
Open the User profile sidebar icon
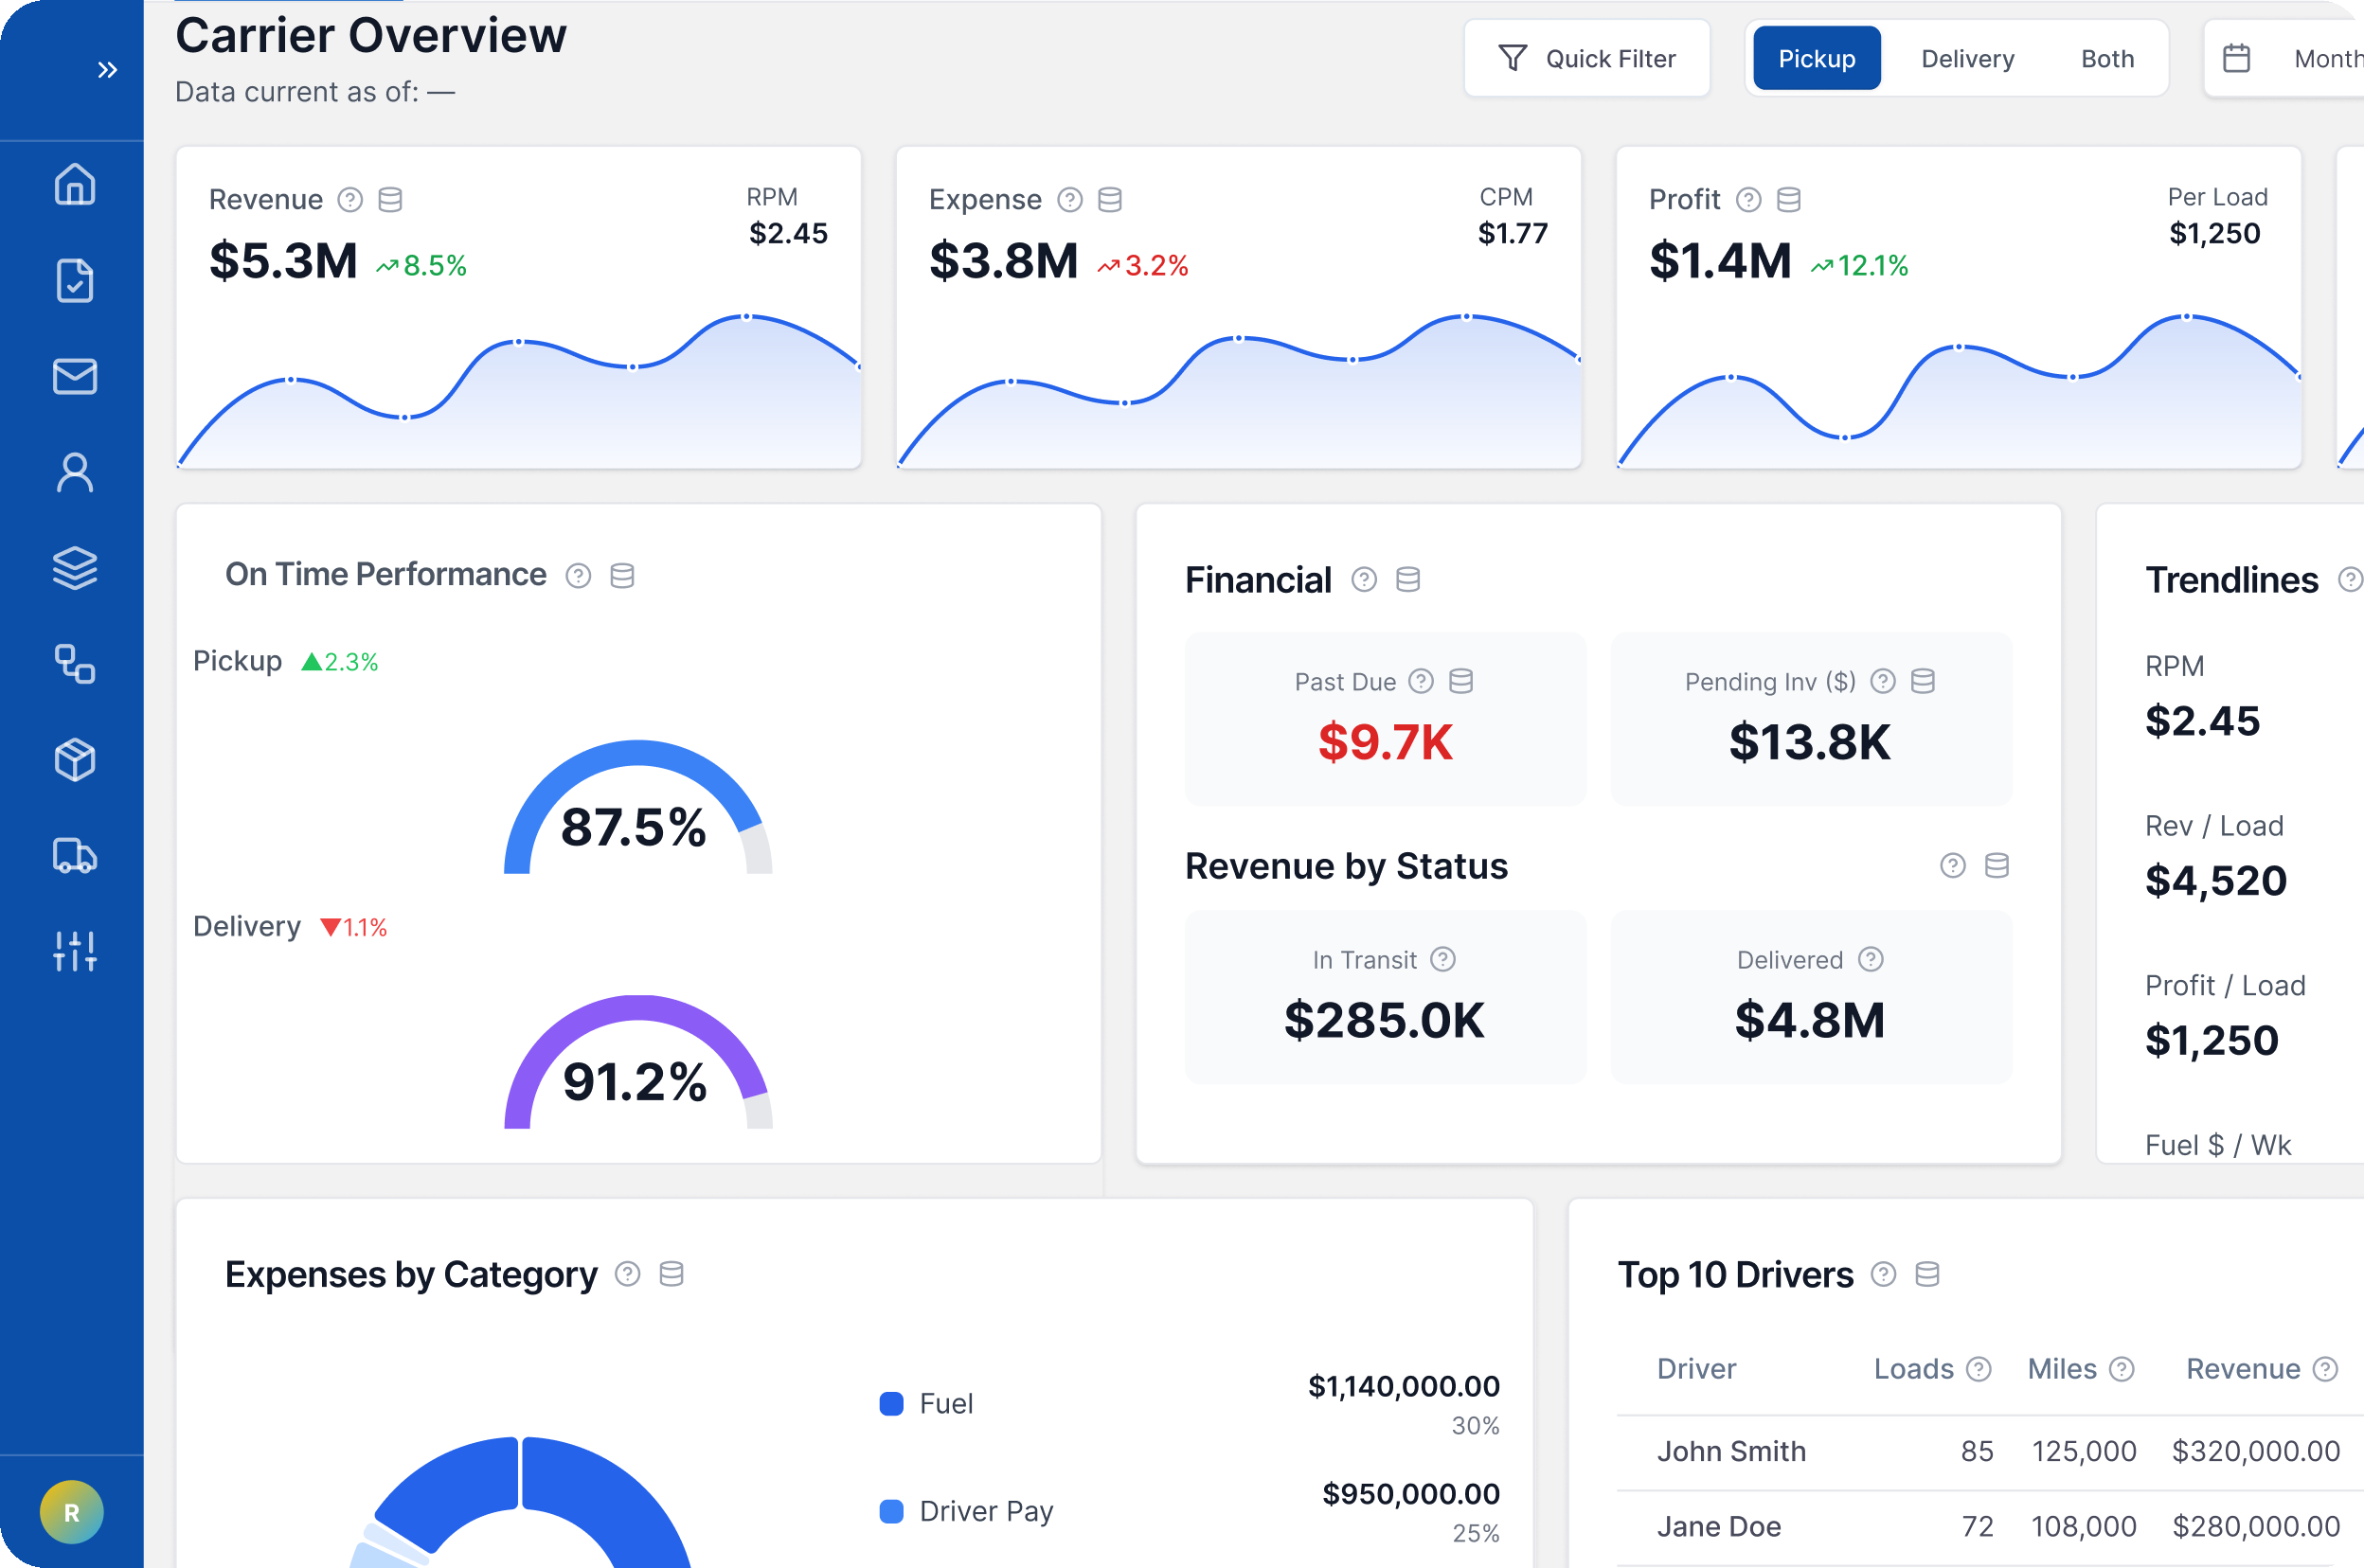pos(75,472)
